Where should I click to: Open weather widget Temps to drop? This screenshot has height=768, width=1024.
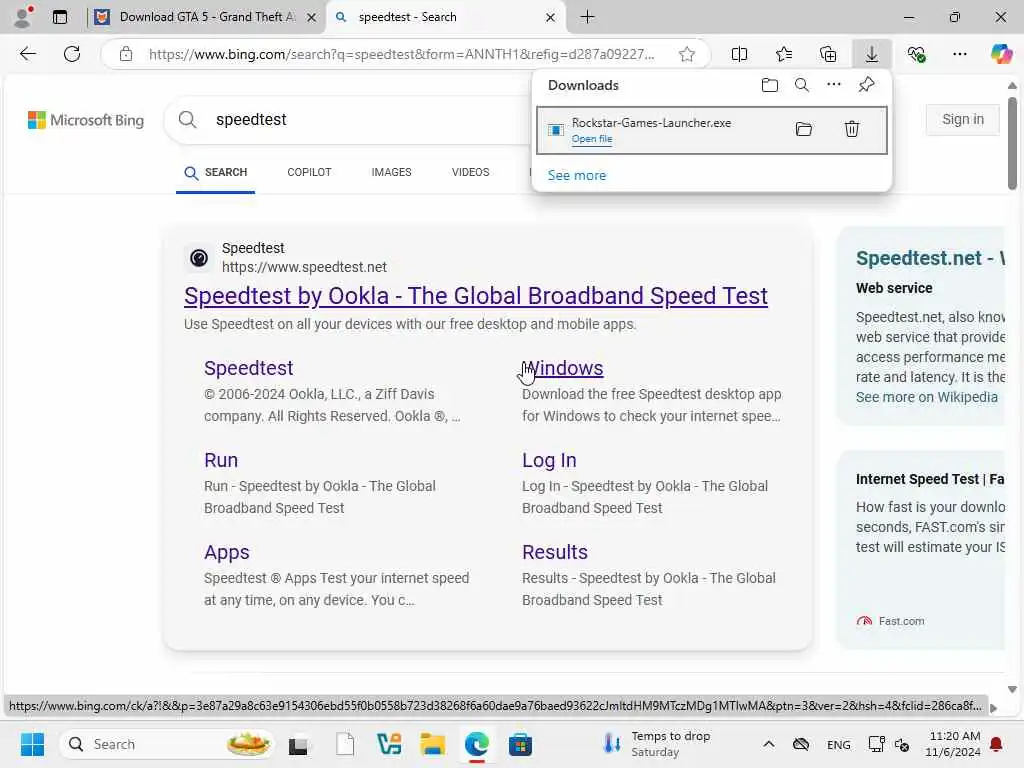pyautogui.click(x=656, y=744)
